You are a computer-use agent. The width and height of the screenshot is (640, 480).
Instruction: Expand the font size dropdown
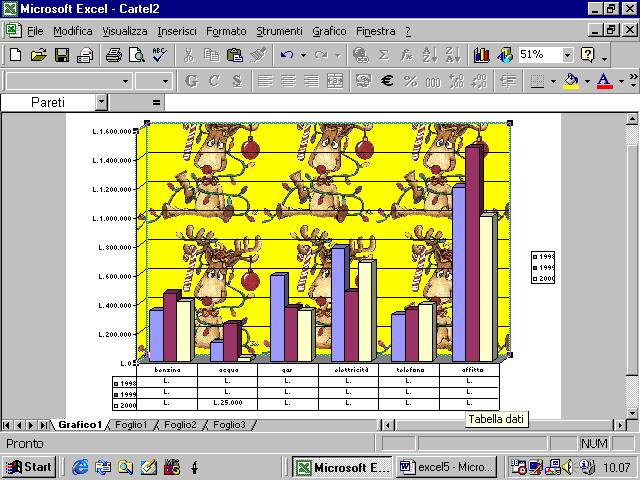[165, 81]
